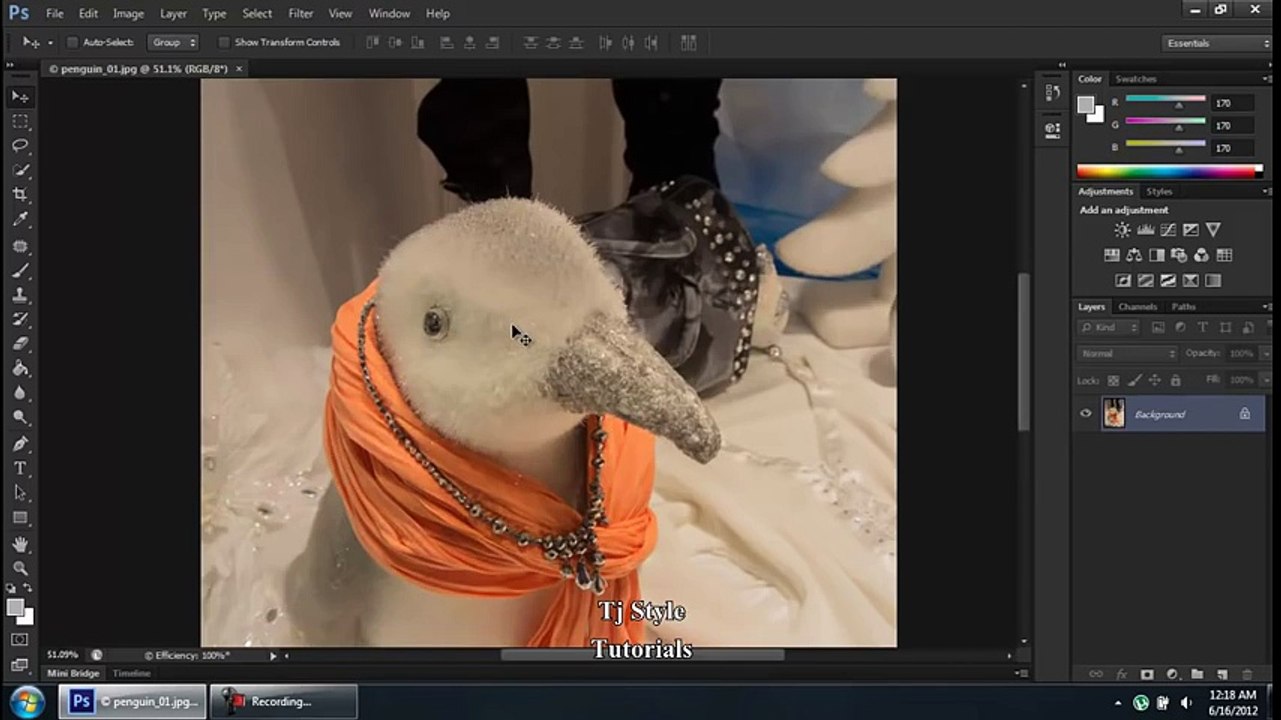Screen dimensions: 1281x720
Task: Add a Brightness/Contrast adjustment
Action: click(1122, 230)
